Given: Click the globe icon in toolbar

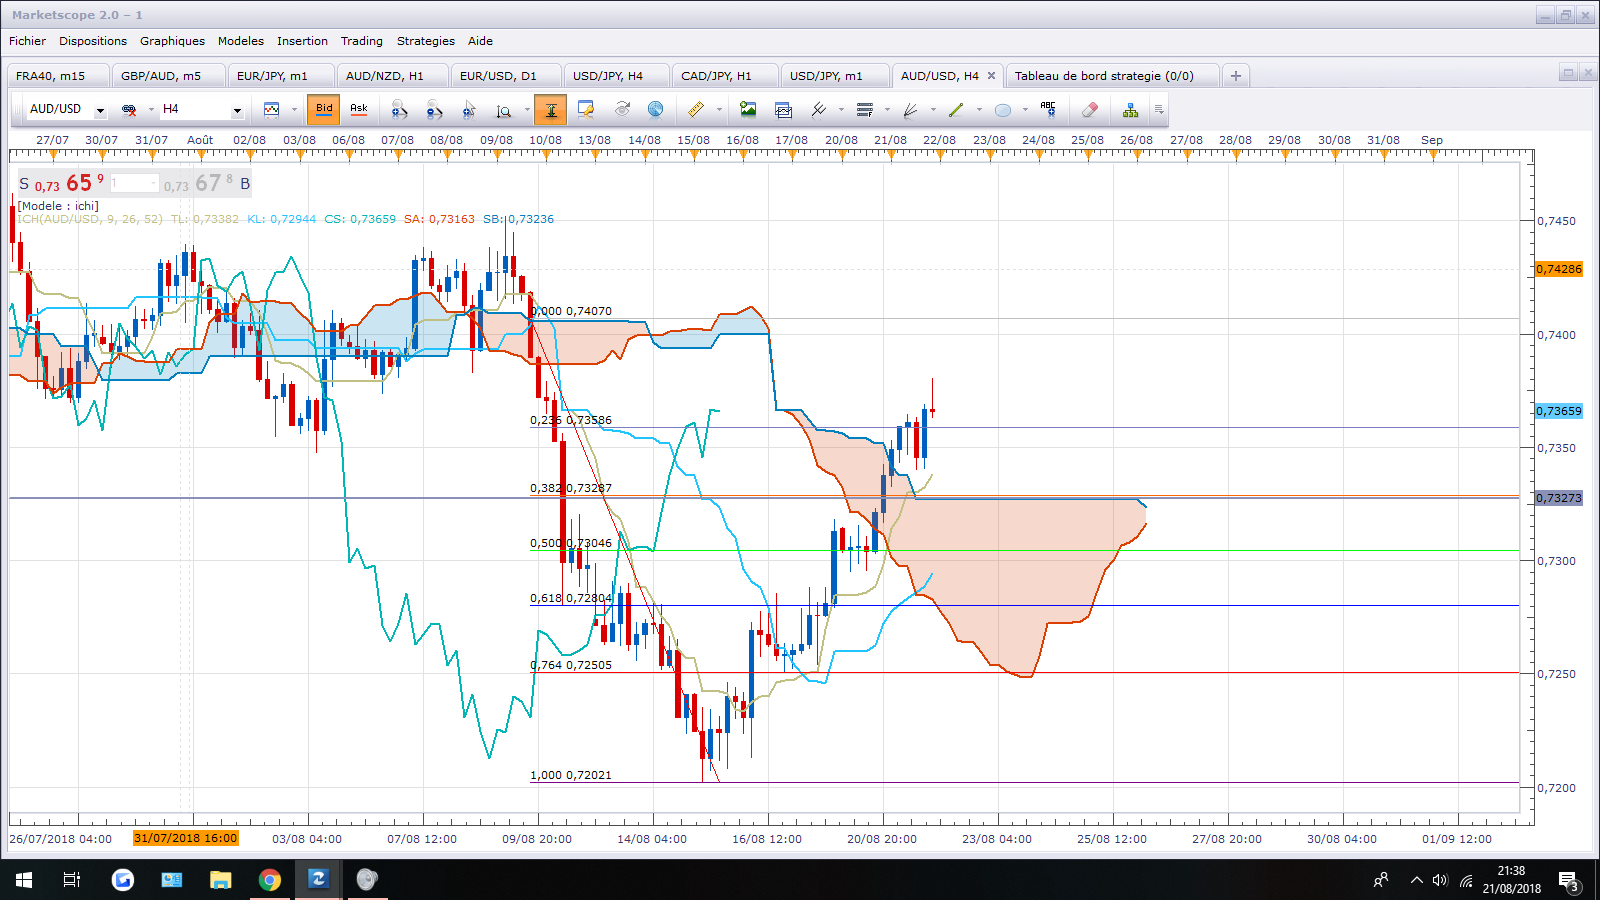Looking at the screenshot, I should point(656,109).
